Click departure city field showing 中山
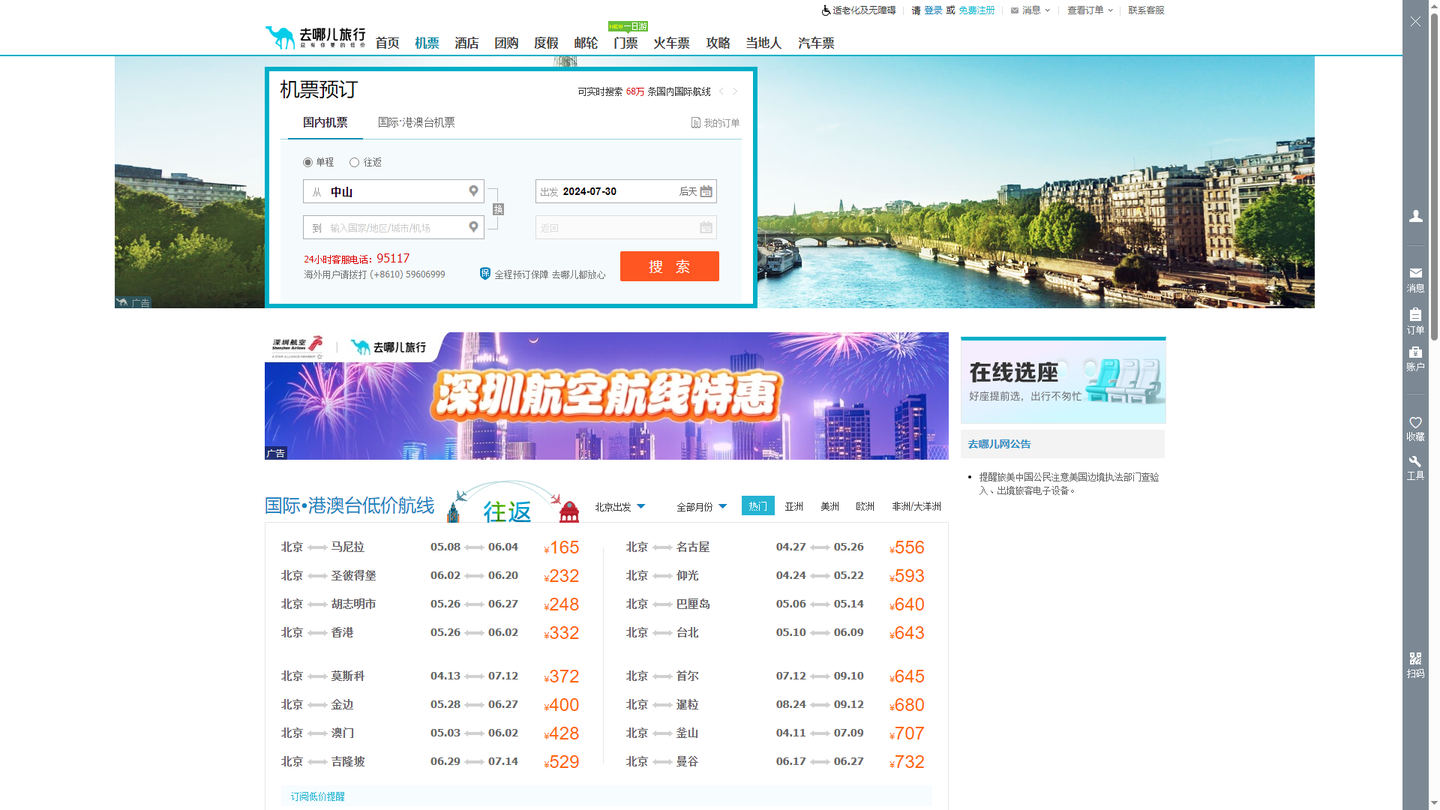 click(393, 191)
